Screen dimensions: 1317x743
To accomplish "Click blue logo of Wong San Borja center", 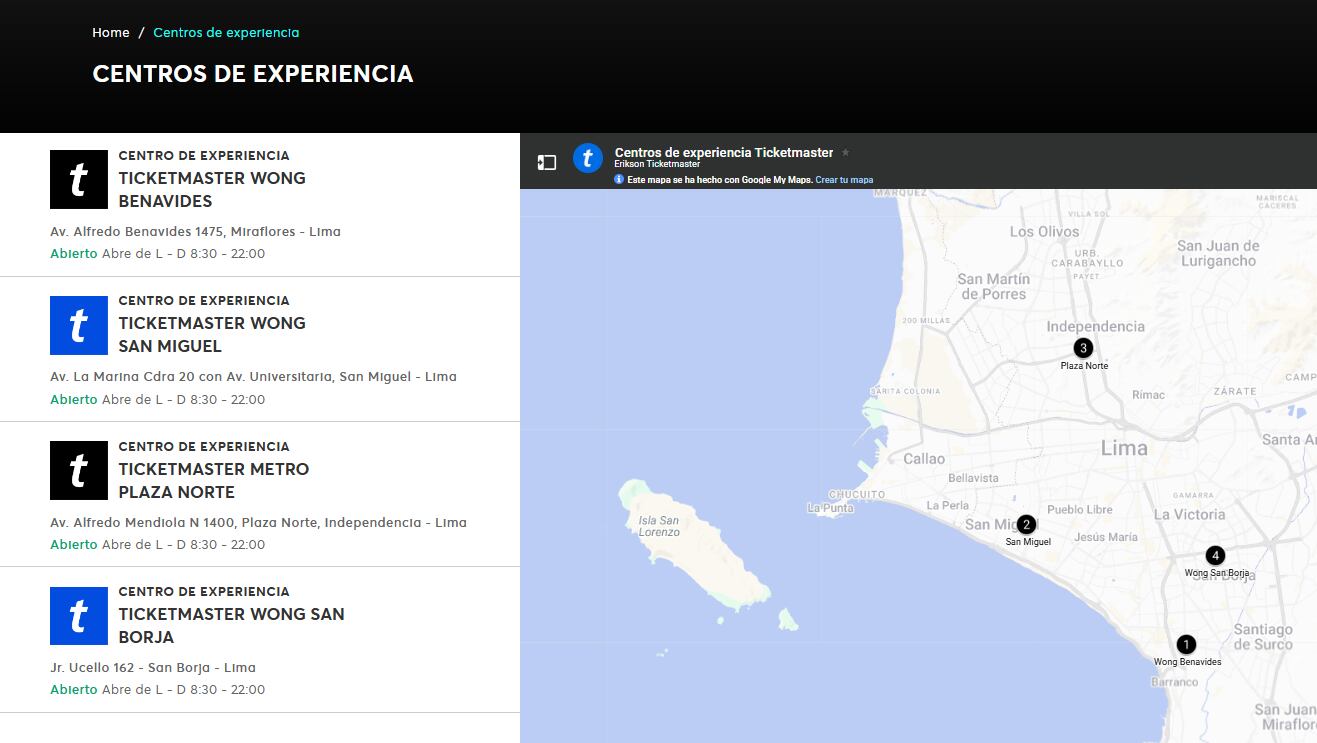I will tap(79, 616).
